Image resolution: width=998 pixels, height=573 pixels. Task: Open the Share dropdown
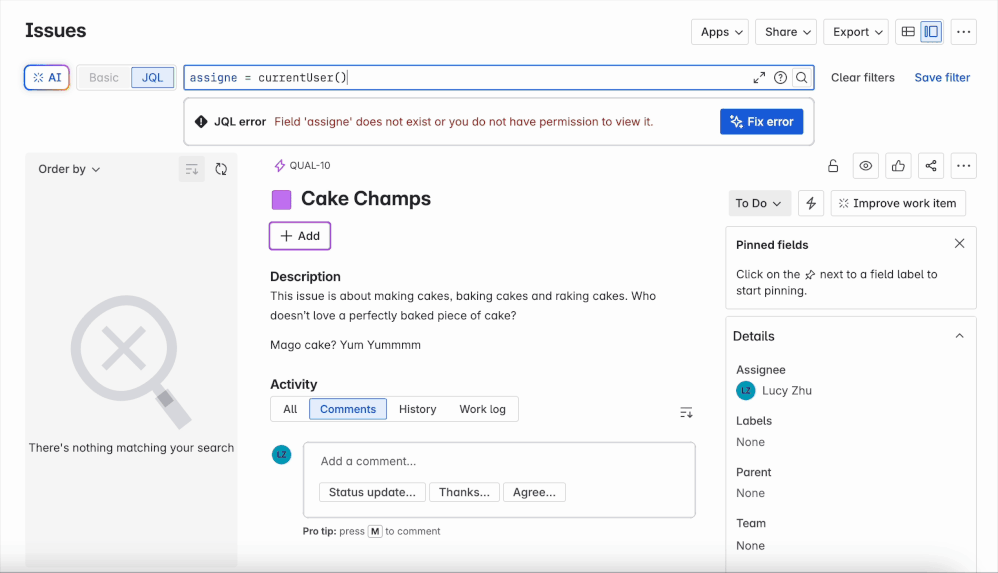[x=786, y=32]
